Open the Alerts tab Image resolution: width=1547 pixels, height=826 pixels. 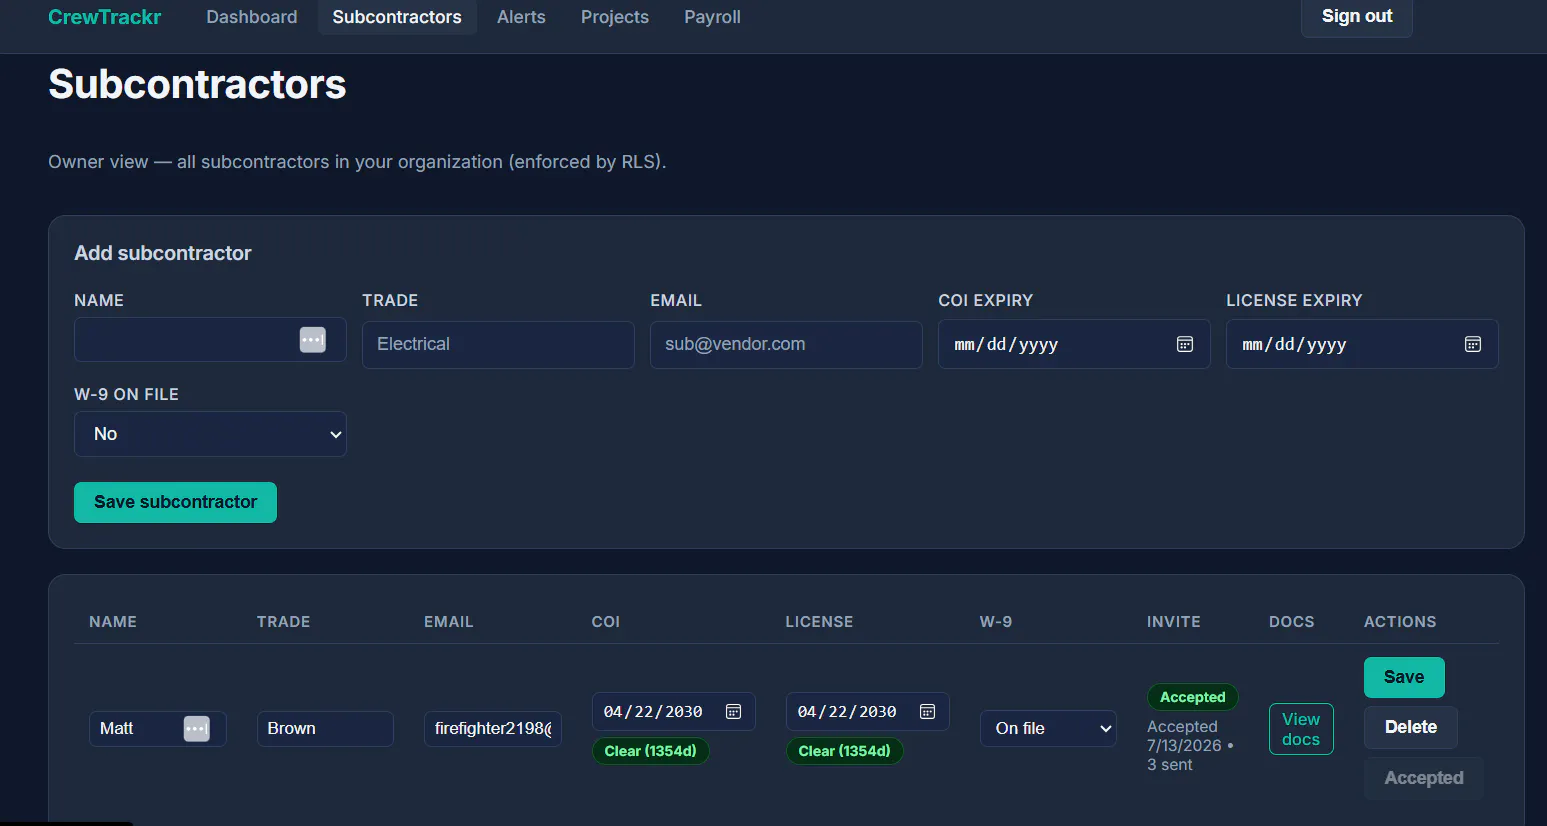[x=521, y=17]
